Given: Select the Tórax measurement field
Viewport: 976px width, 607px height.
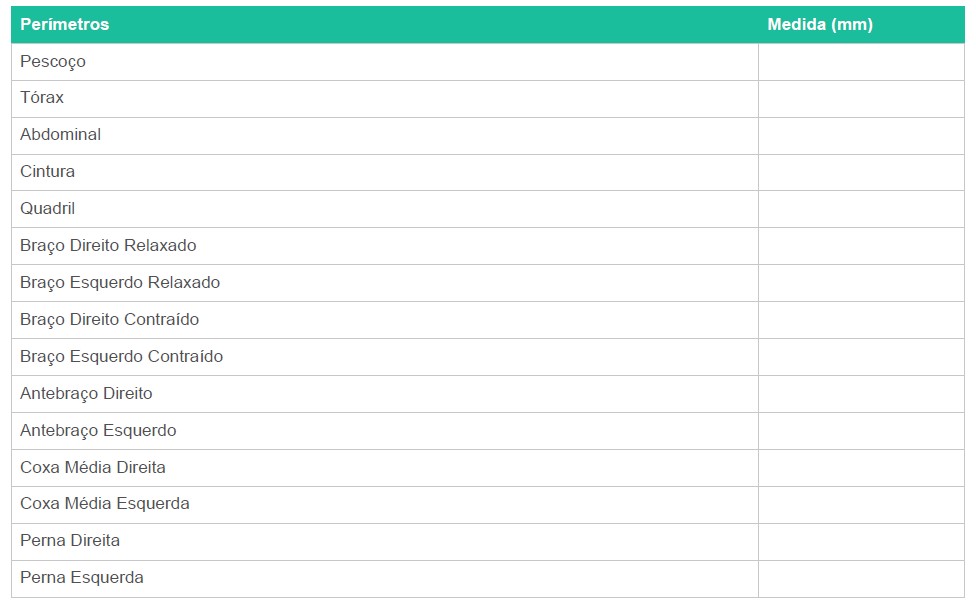Looking at the screenshot, I should (861, 99).
